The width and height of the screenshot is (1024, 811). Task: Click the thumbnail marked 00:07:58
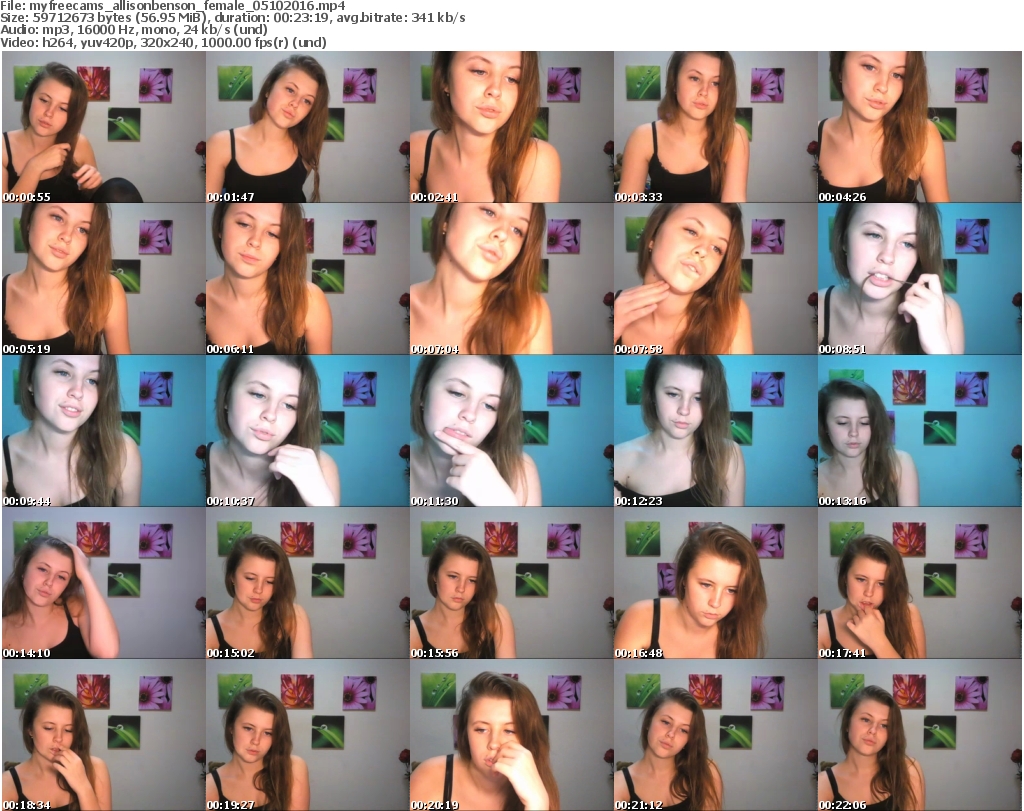(714, 279)
